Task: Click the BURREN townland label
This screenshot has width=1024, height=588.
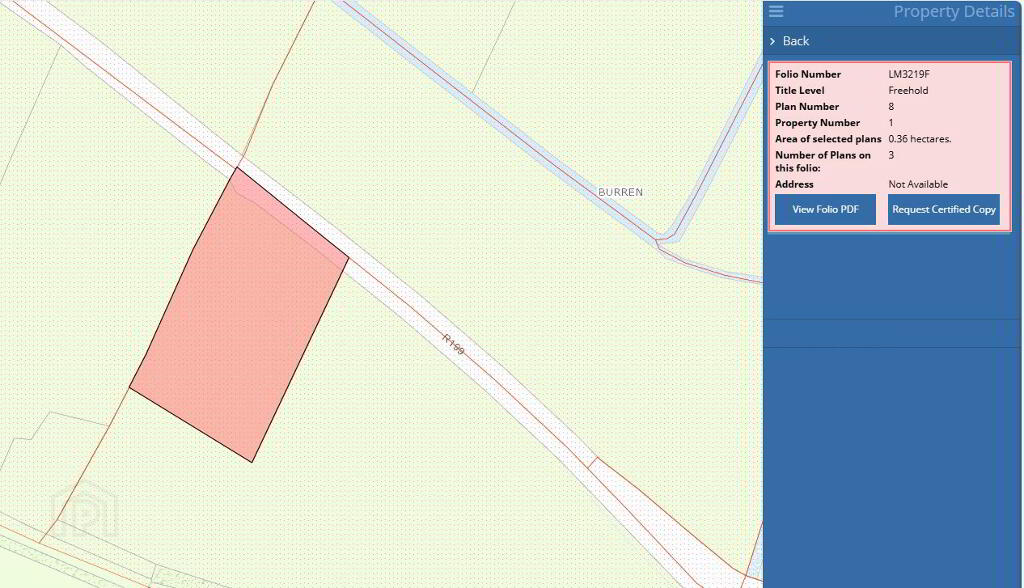Action: [620, 192]
